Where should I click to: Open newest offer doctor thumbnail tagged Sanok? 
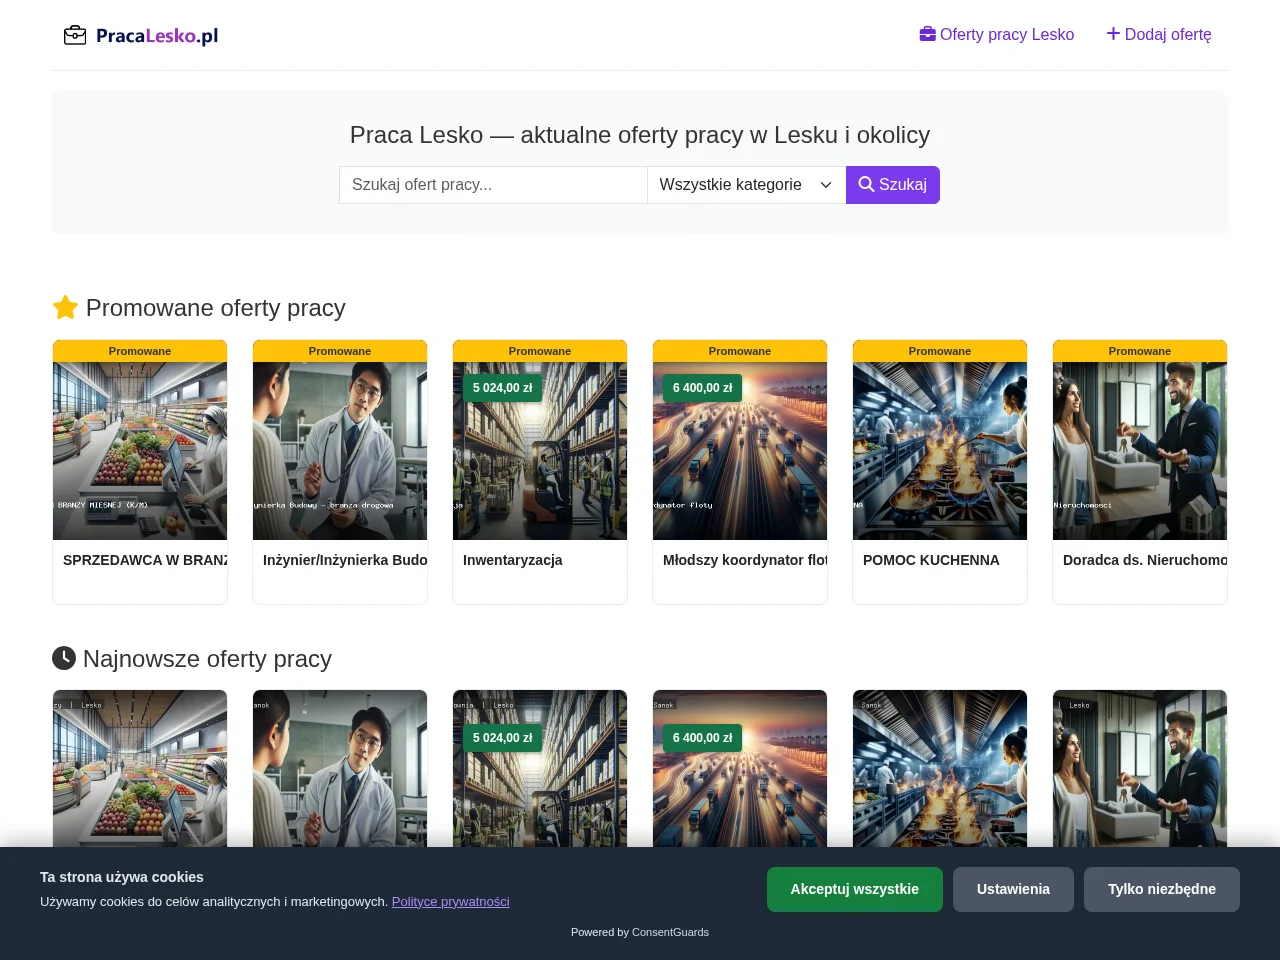[x=340, y=768]
